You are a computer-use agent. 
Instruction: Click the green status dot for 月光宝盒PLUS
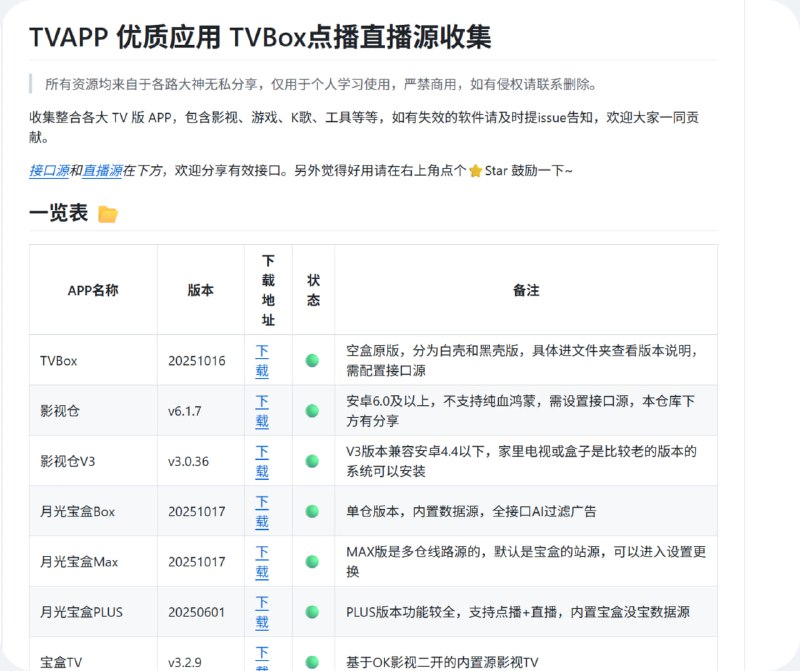coord(312,612)
